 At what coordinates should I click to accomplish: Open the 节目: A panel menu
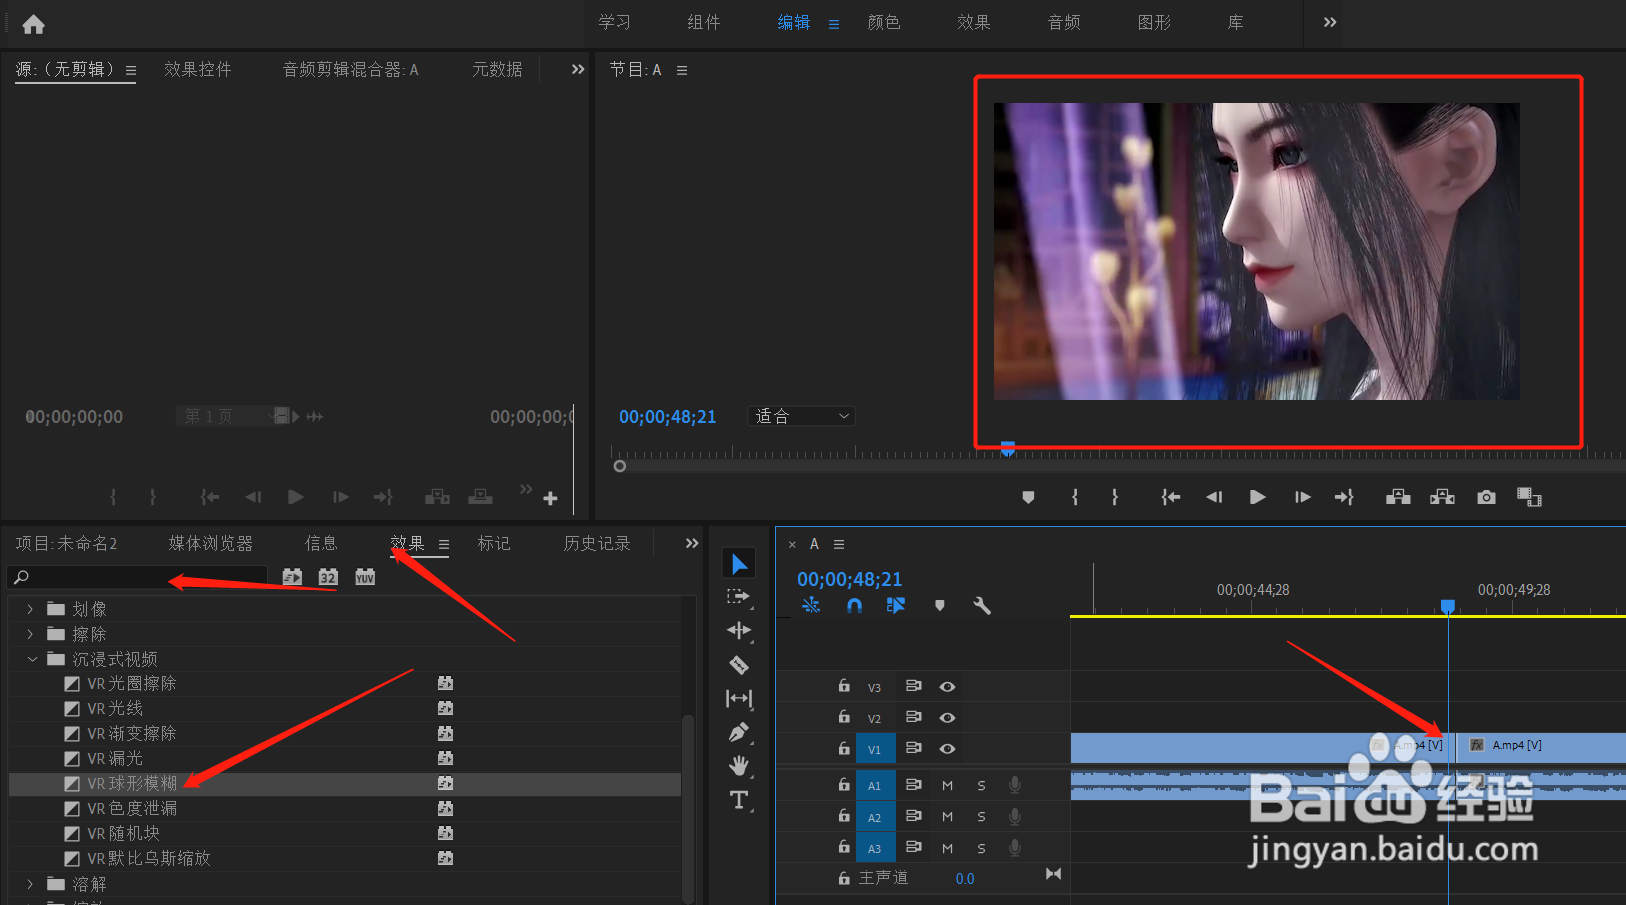[x=682, y=70]
